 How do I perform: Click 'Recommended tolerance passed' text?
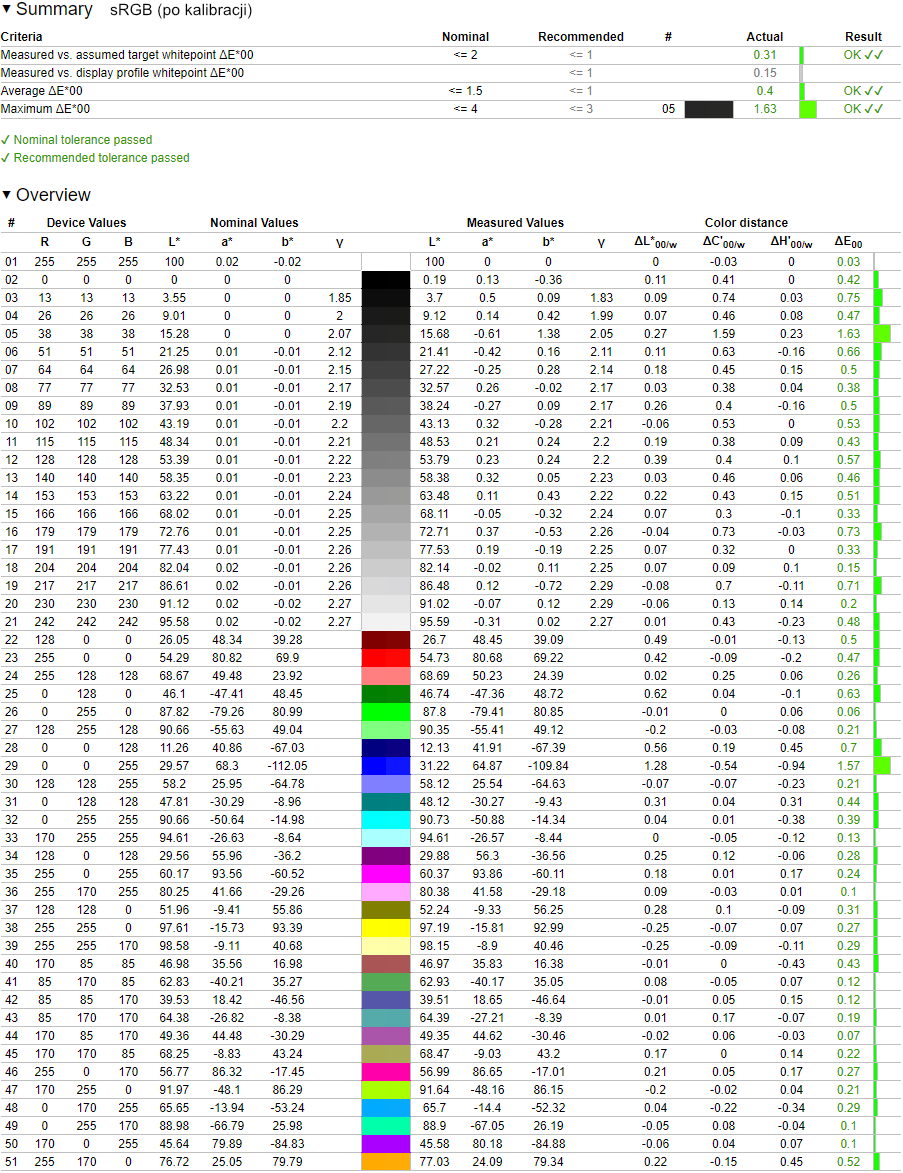coord(102,158)
